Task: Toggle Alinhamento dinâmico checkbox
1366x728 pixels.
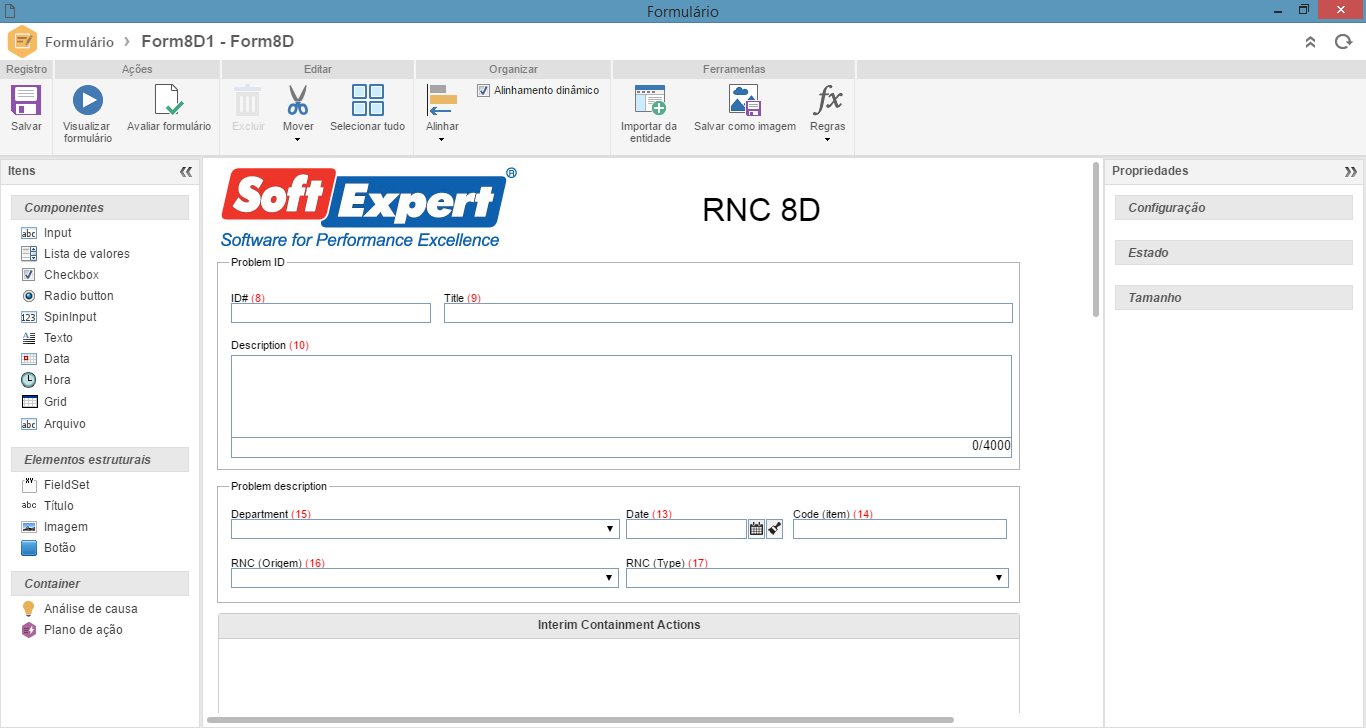Action: coord(484,90)
